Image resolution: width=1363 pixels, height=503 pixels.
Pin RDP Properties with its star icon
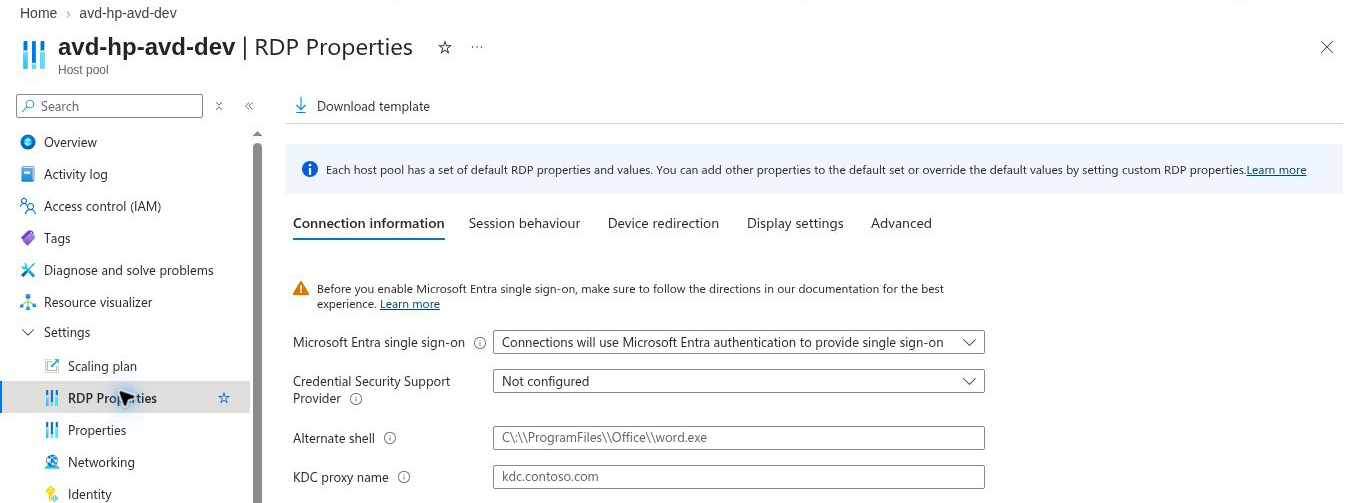tap(224, 398)
